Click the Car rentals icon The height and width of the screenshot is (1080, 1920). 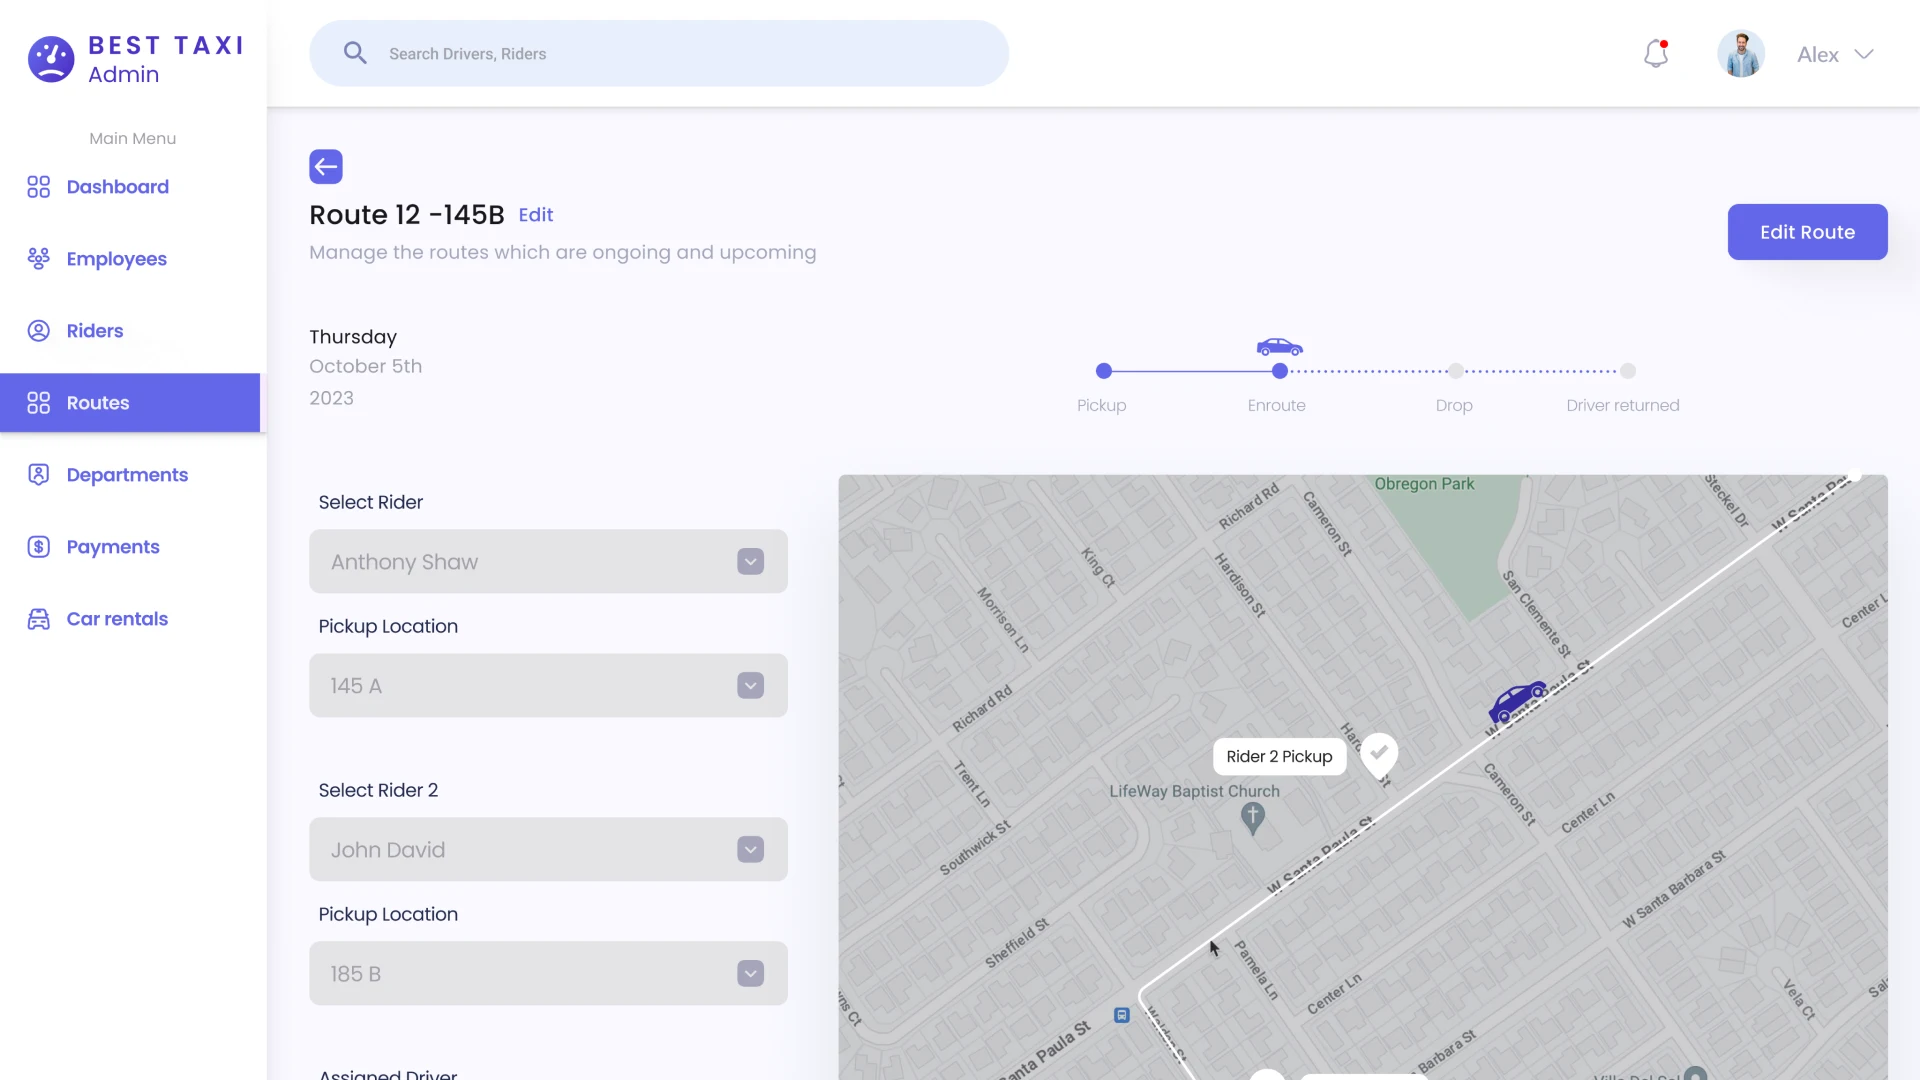pyautogui.click(x=37, y=618)
